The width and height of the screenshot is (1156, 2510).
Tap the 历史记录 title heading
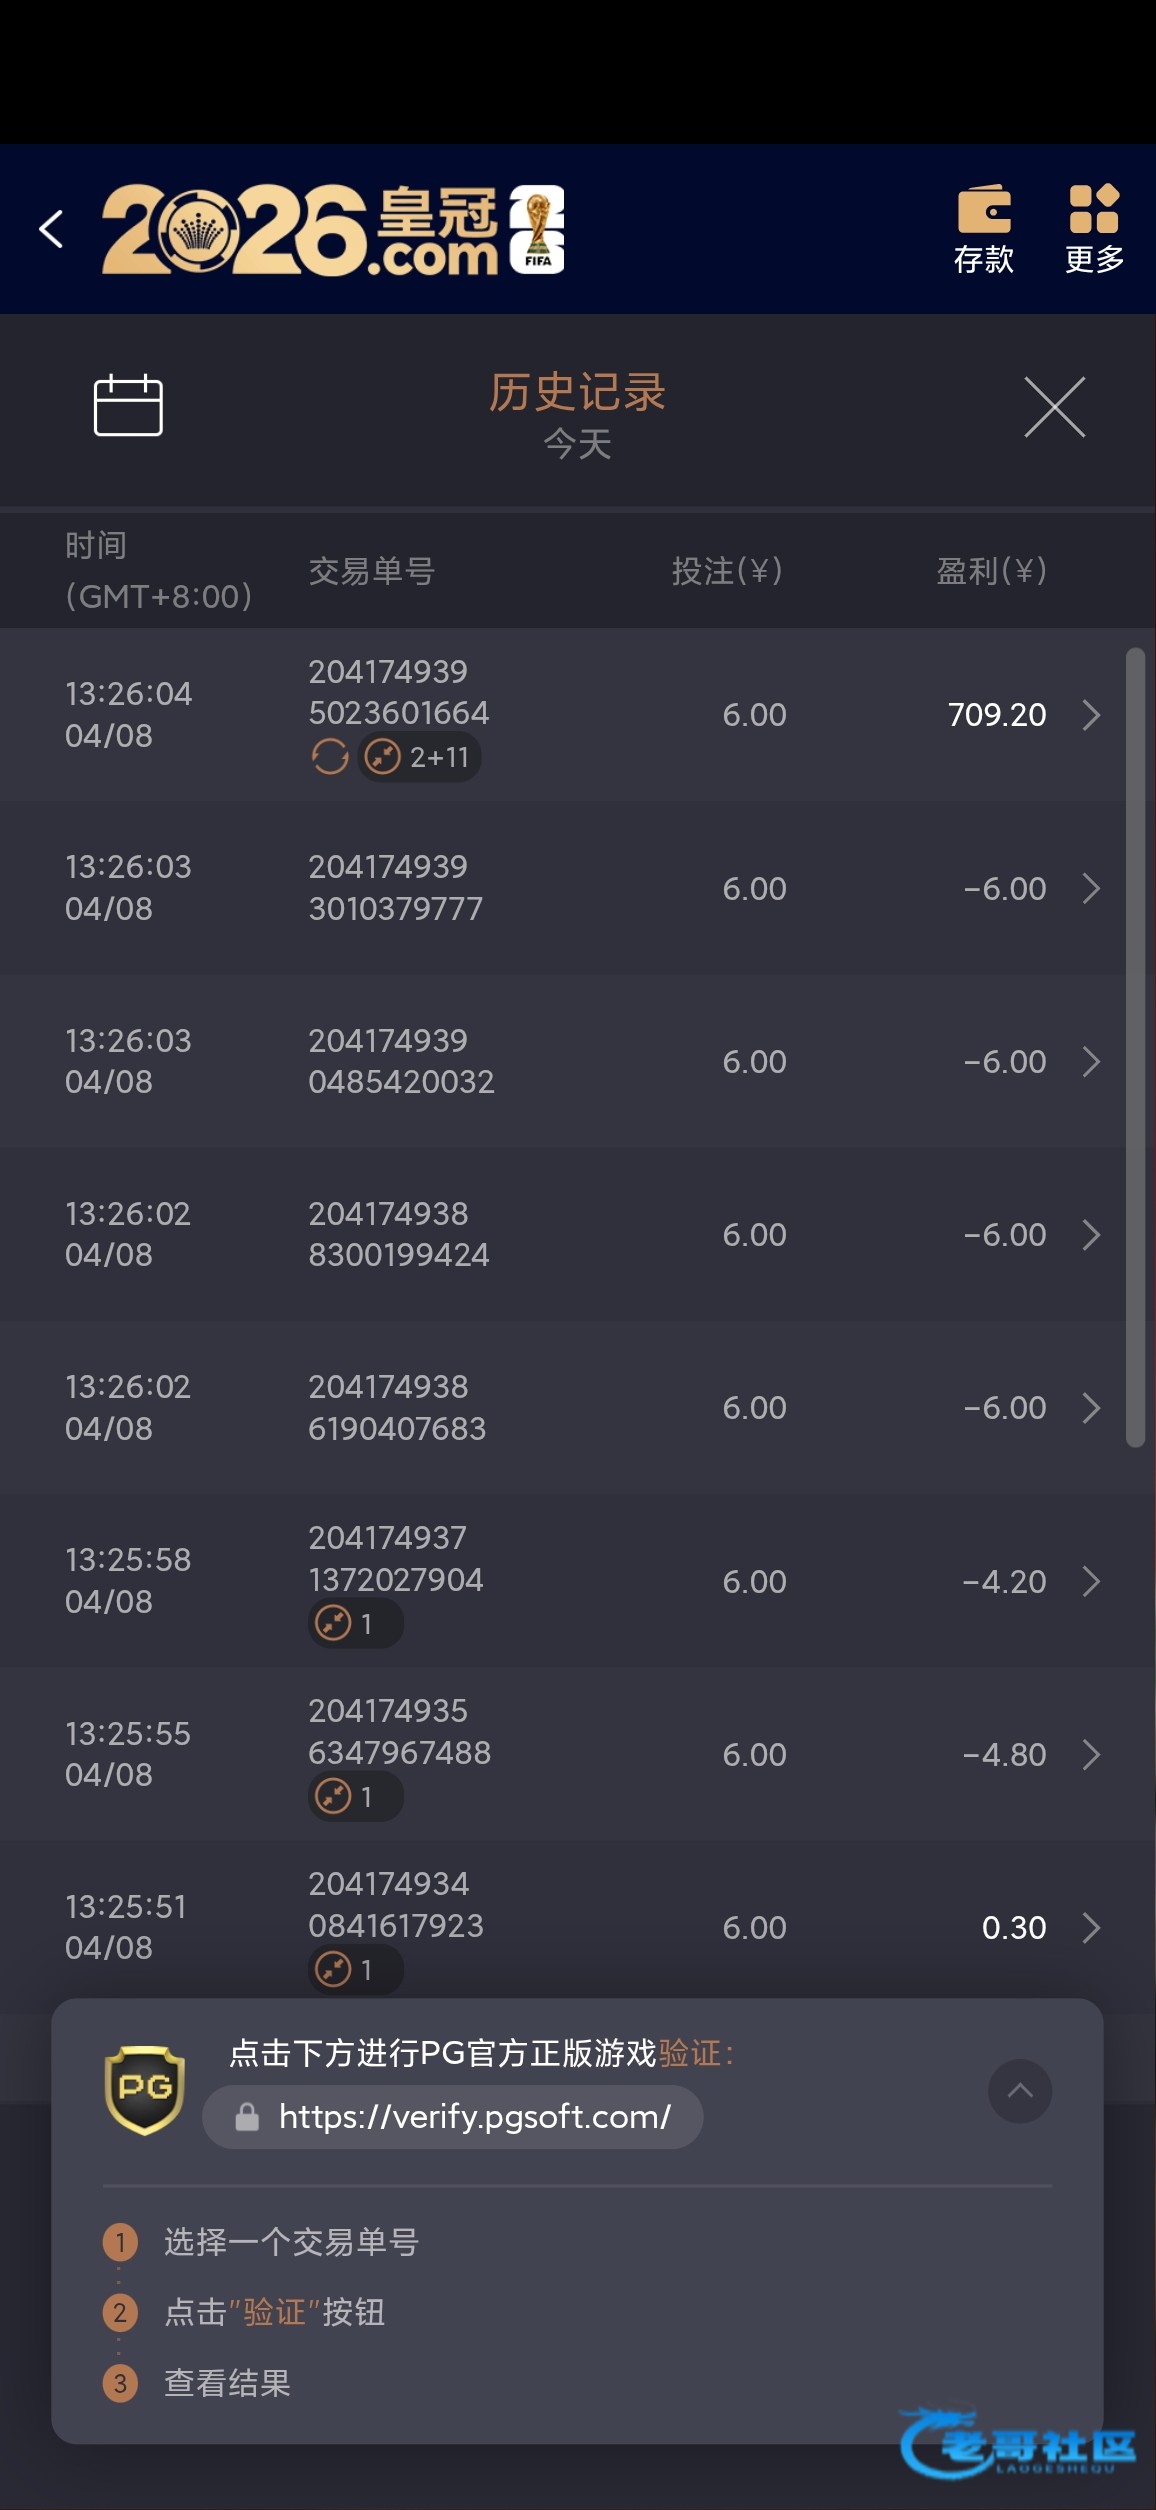click(x=577, y=392)
